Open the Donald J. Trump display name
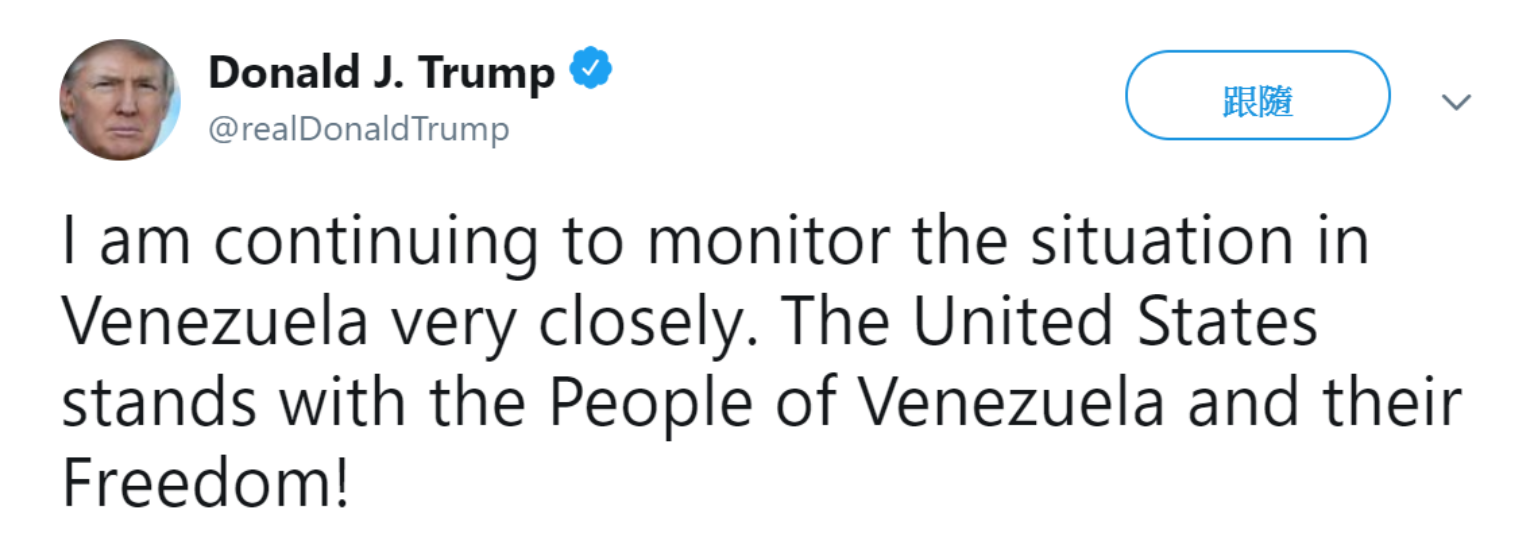The width and height of the screenshot is (1538, 535). pos(381,72)
